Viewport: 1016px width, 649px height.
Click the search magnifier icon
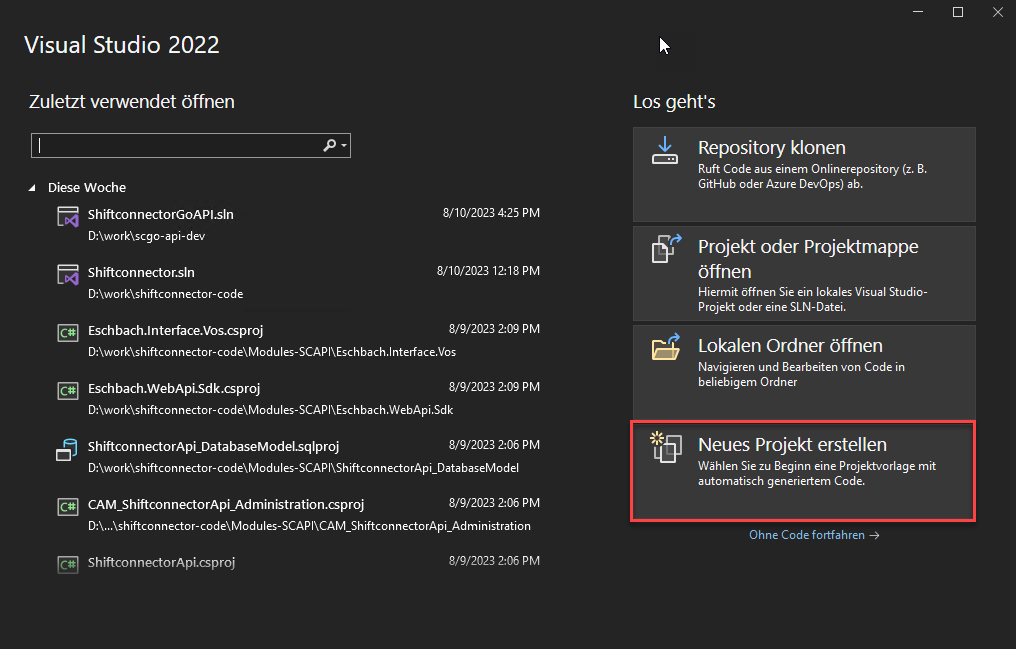click(x=329, y=145)
